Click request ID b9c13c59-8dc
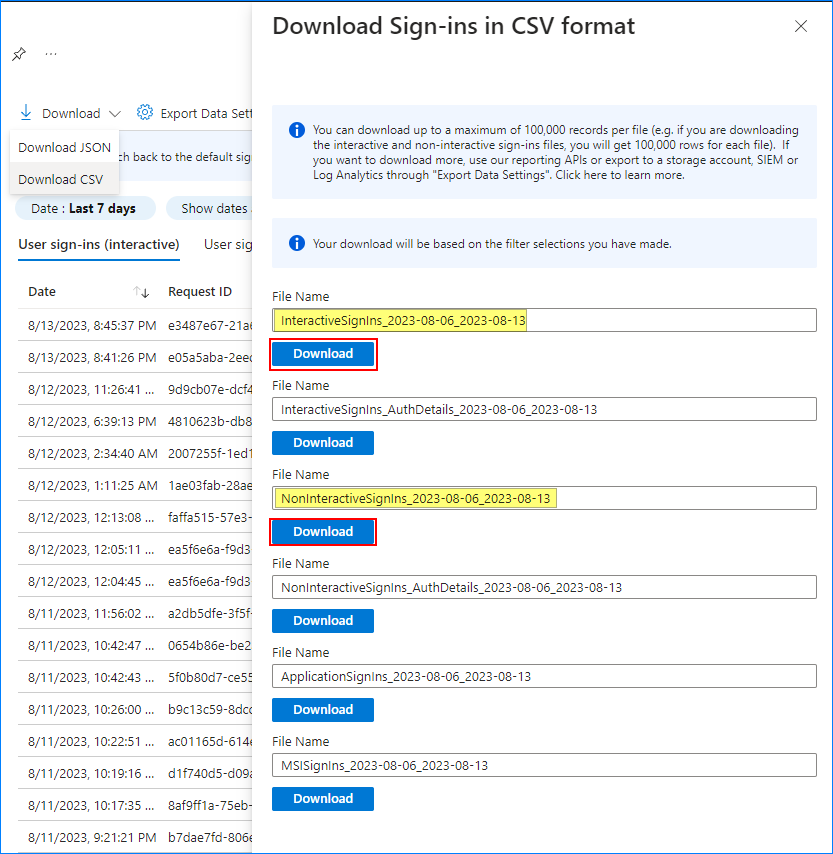This screenshot has width=833, height=854. pos(210,710)
